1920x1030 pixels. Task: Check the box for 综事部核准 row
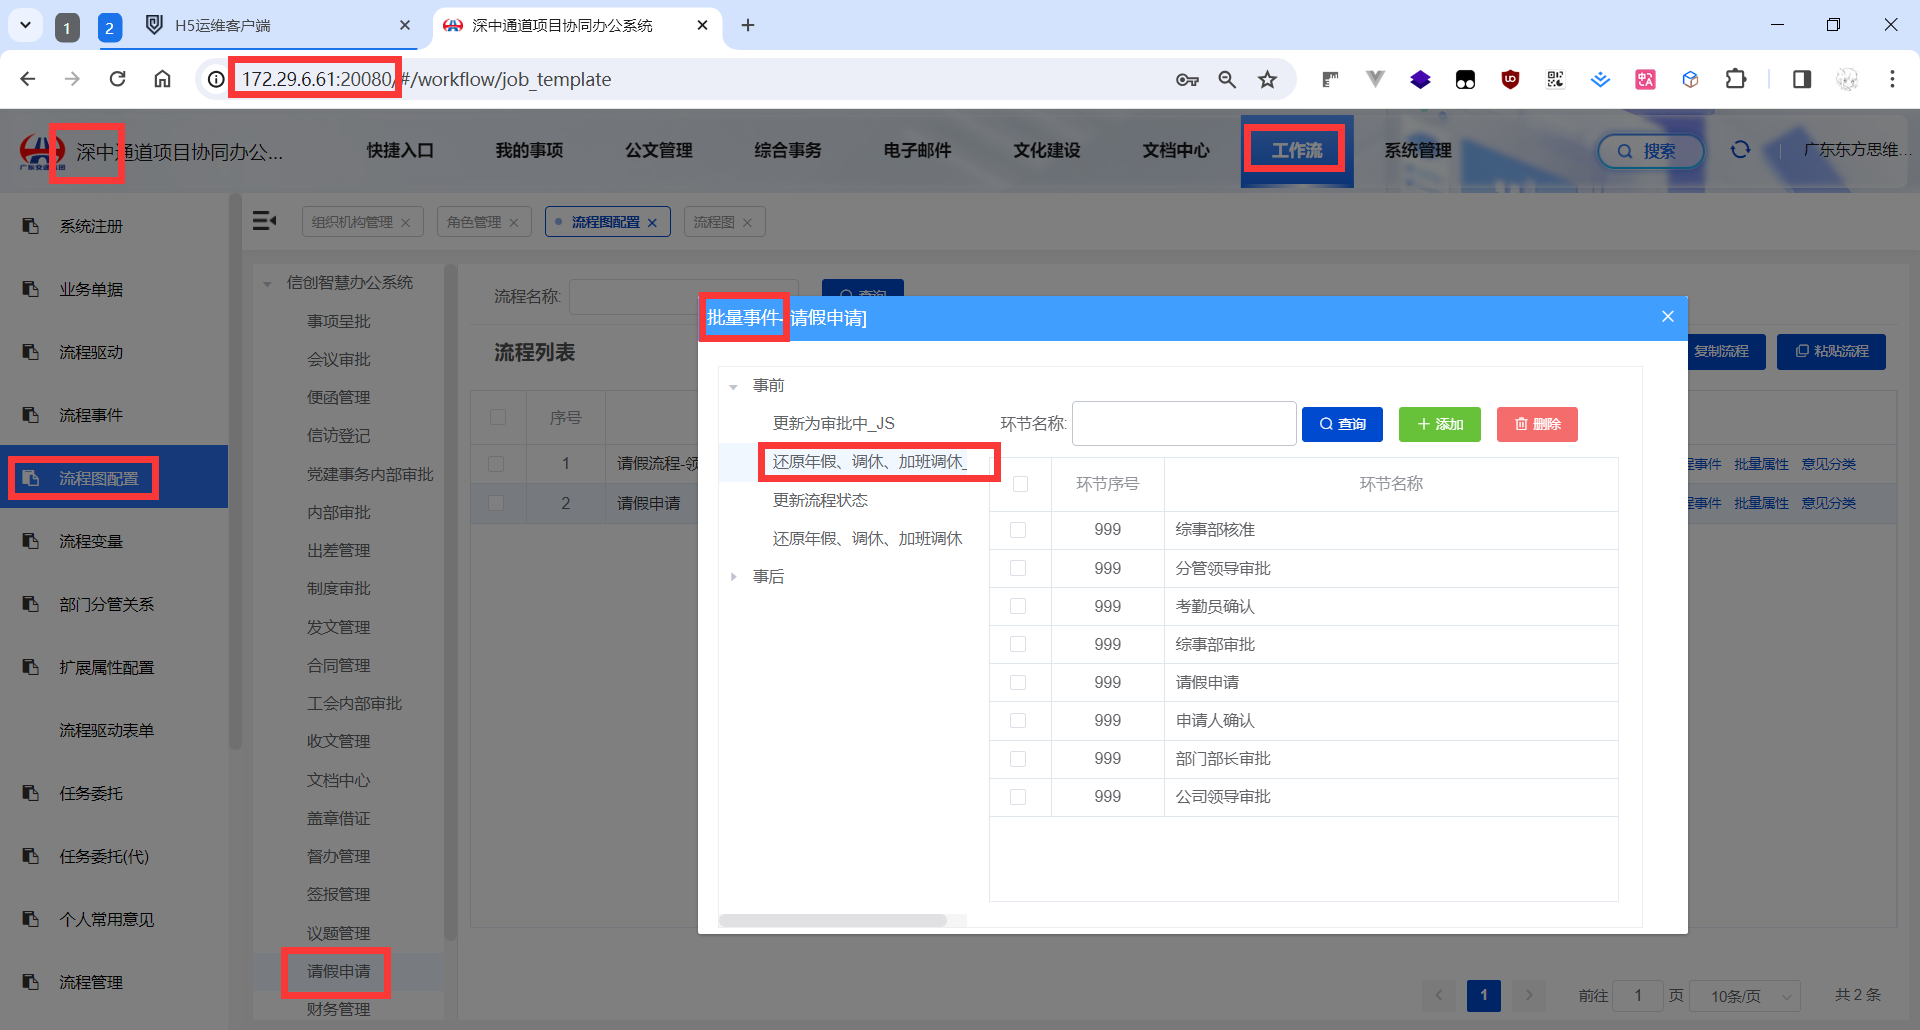[1018, 530]
